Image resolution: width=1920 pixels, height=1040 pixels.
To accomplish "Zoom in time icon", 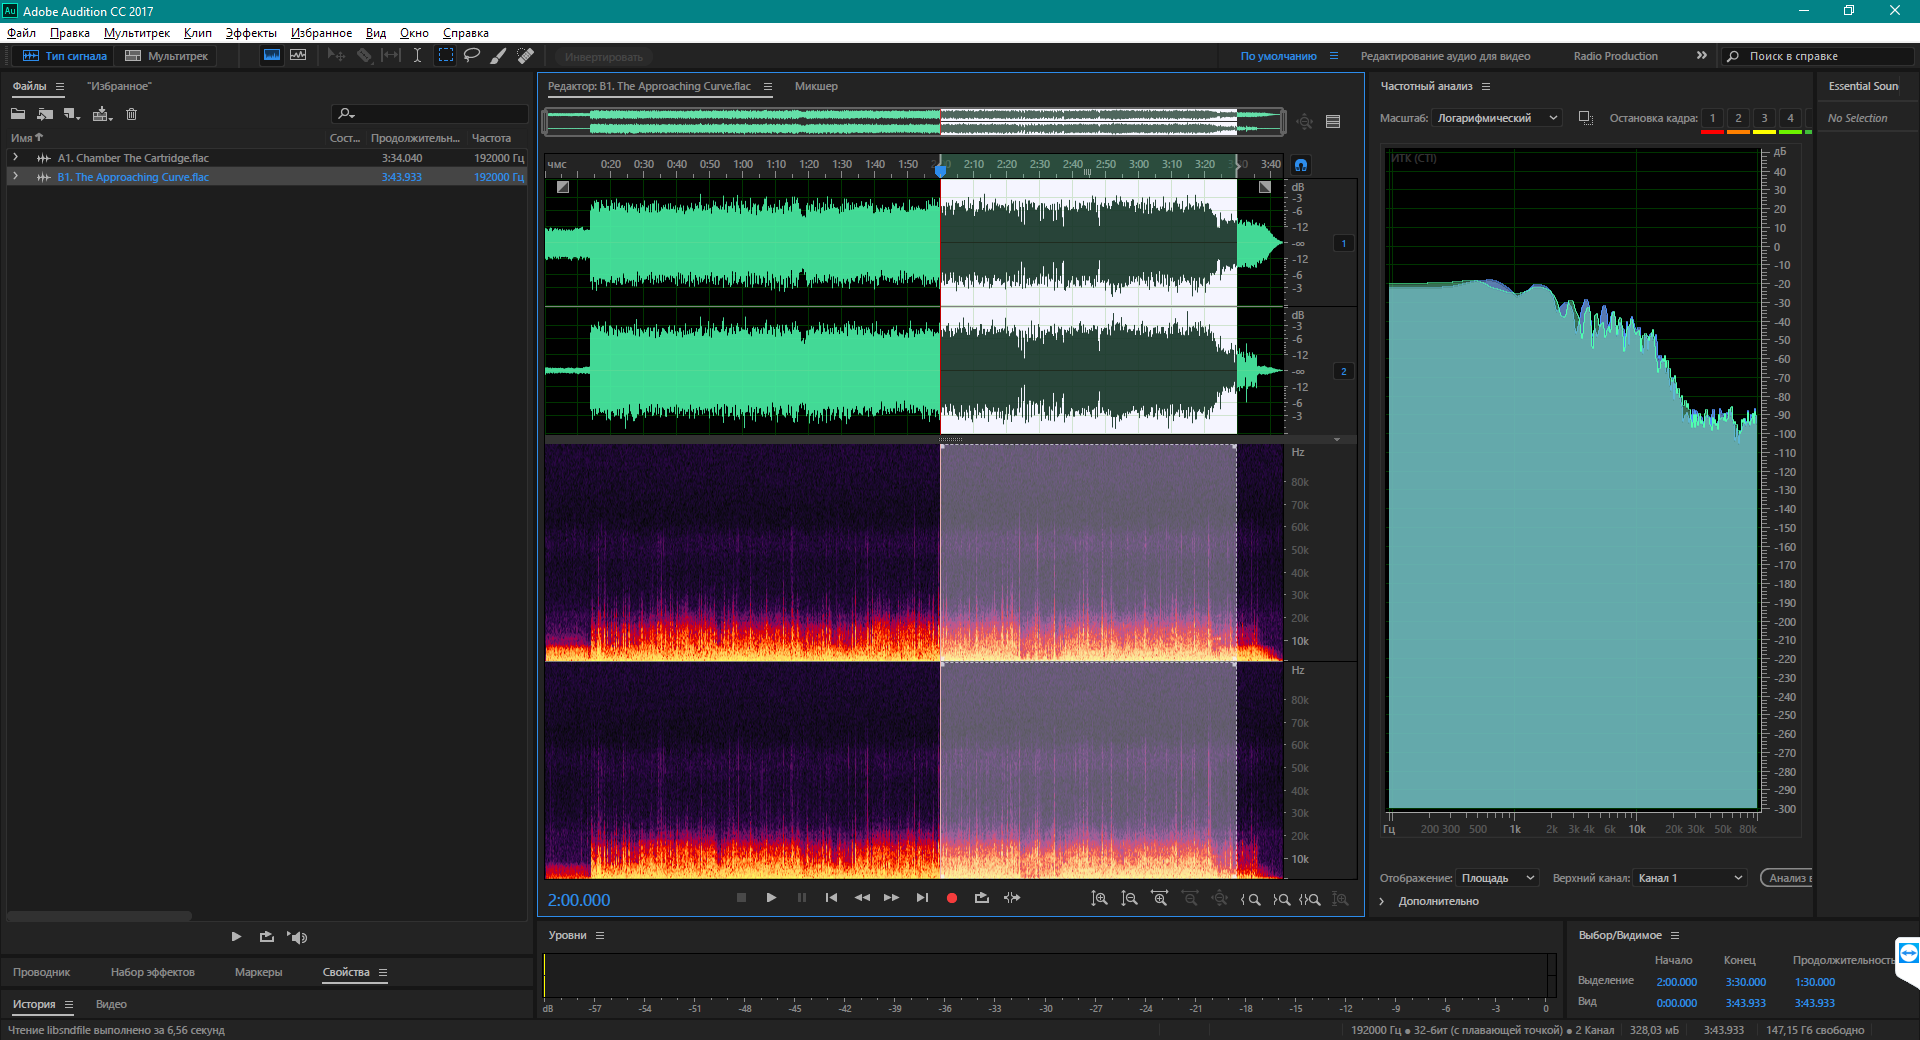I will (1159, 899).
